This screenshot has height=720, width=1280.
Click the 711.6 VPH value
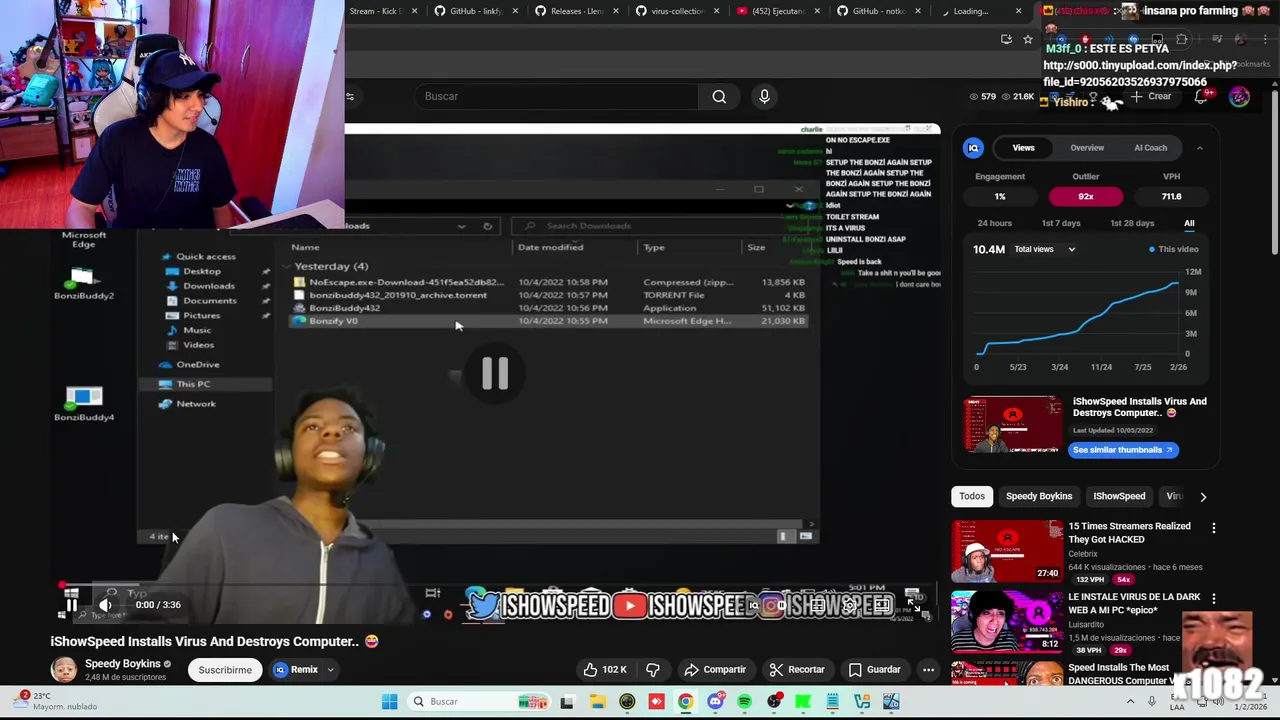coord(1172,196)
